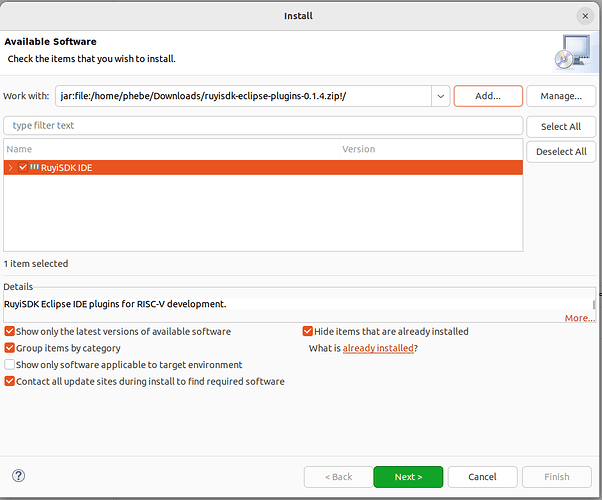Click the Add... button
The height and width of the screenshot is (500, 602).
(x=488, y=96)
